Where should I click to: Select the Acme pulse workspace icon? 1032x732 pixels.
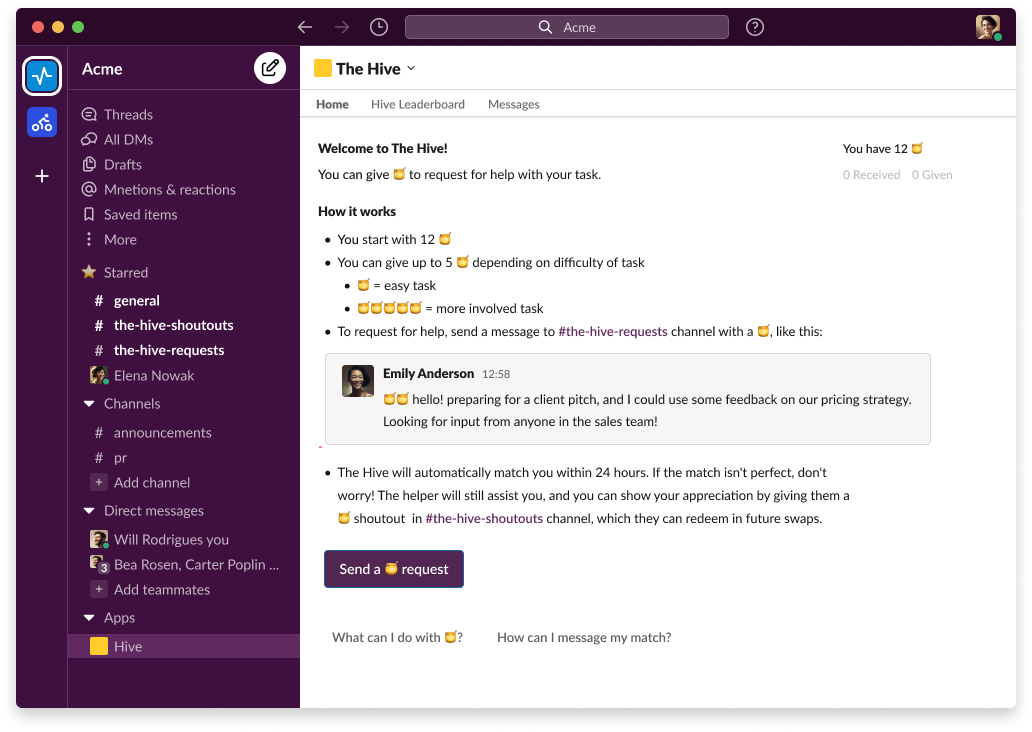pyautogui.click(x=42, y=75)
